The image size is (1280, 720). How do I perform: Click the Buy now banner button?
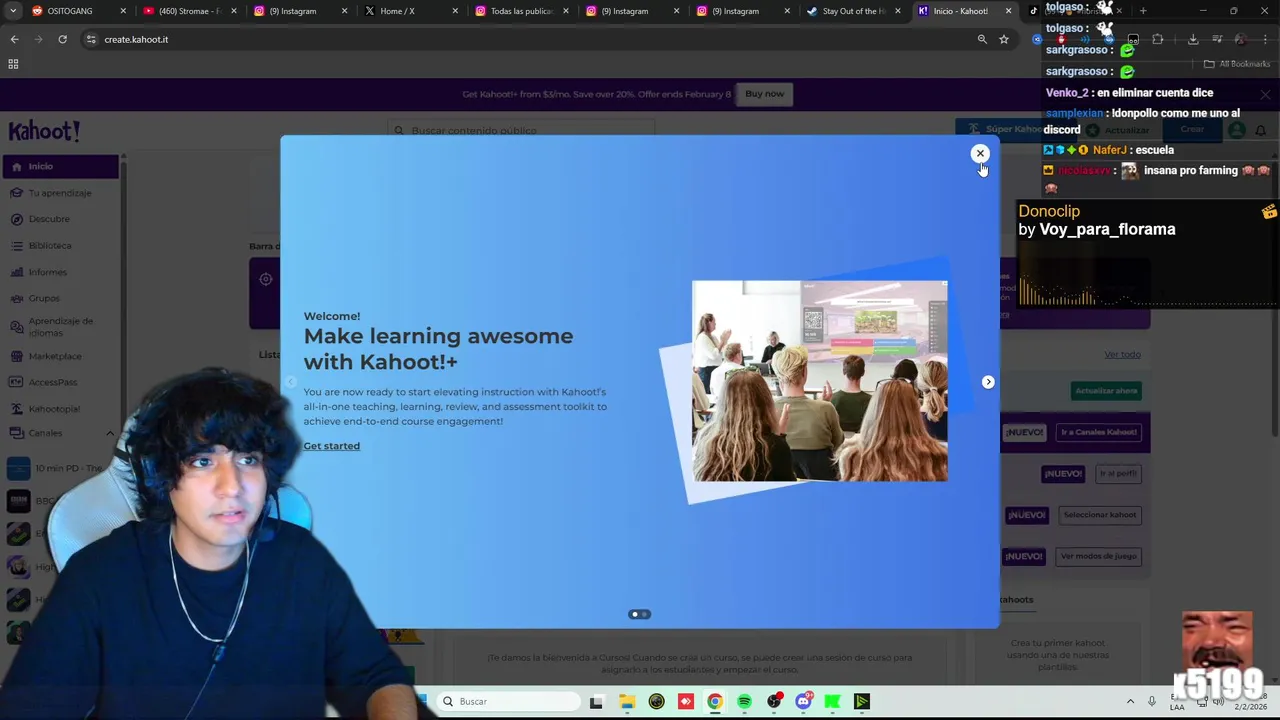(x=764, y=94)
